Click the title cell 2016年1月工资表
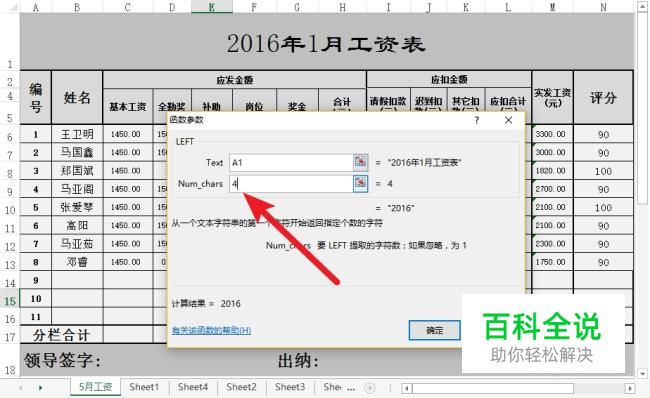This screenshot has height=398, width=650. [x=326, y=43]
